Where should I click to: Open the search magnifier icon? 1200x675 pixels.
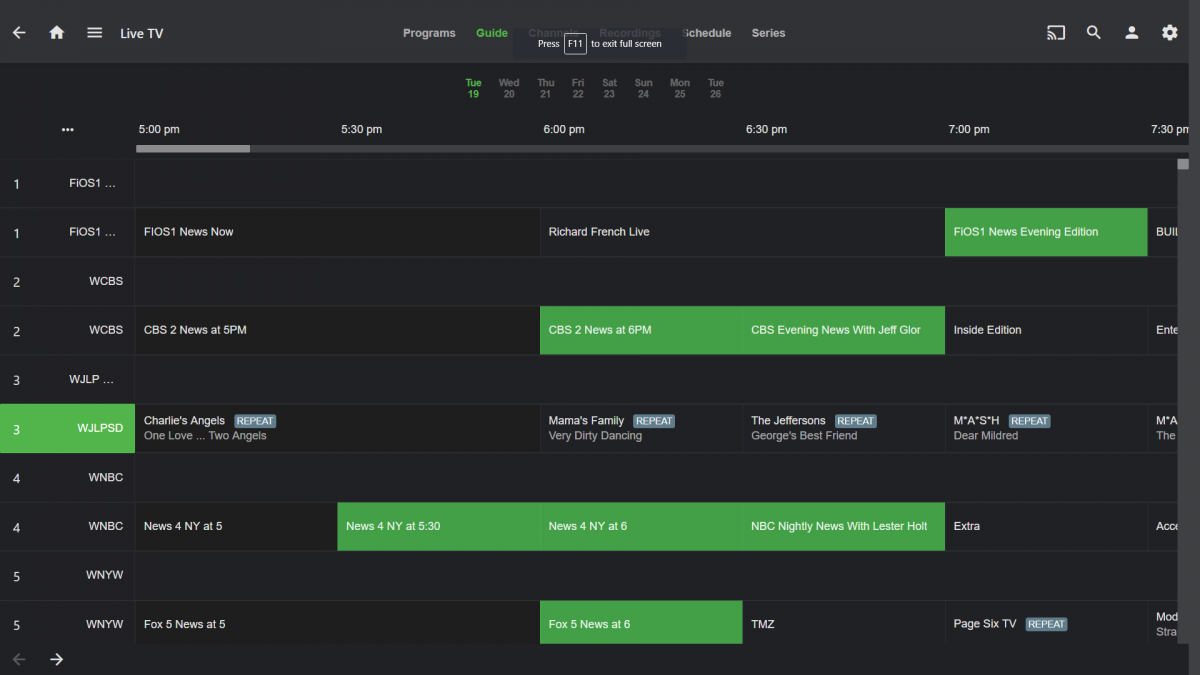[1094, 33]
